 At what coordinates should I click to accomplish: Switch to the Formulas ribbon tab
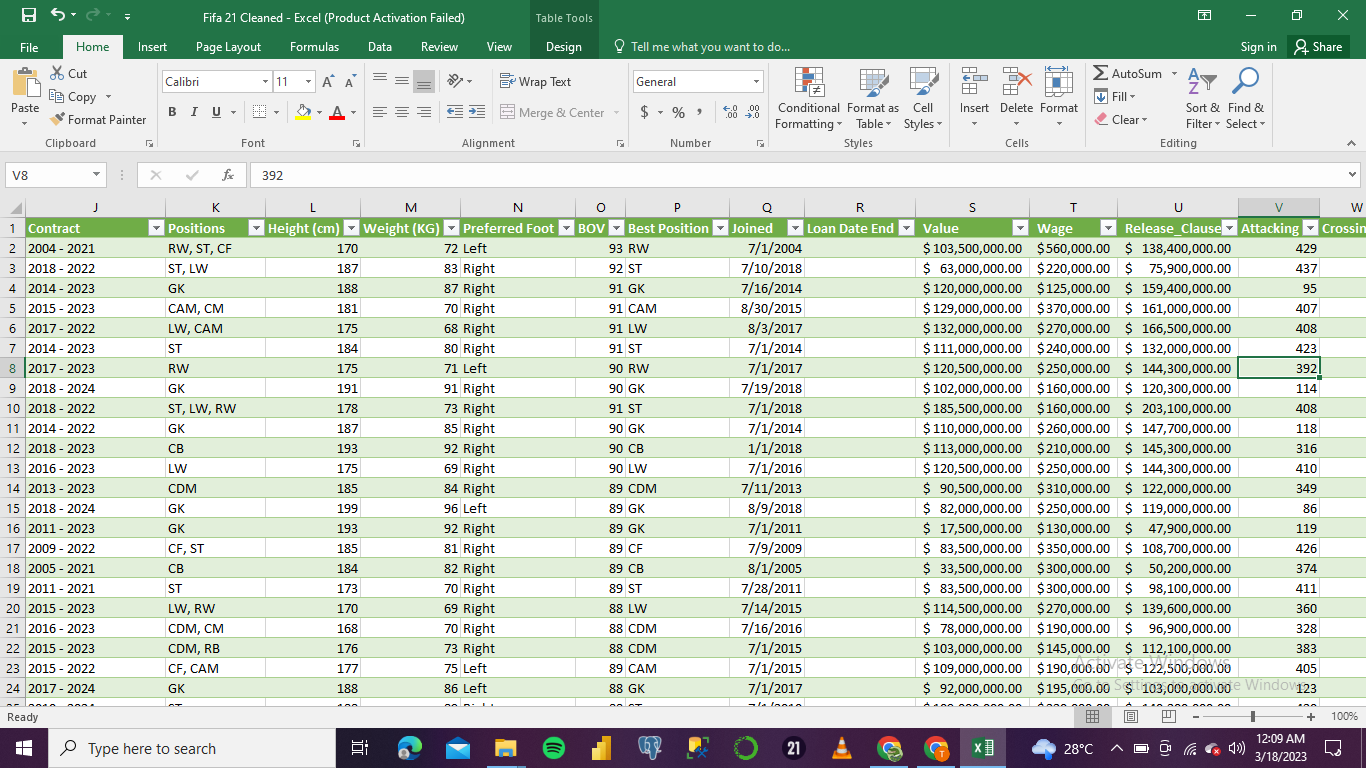(314, 46)
